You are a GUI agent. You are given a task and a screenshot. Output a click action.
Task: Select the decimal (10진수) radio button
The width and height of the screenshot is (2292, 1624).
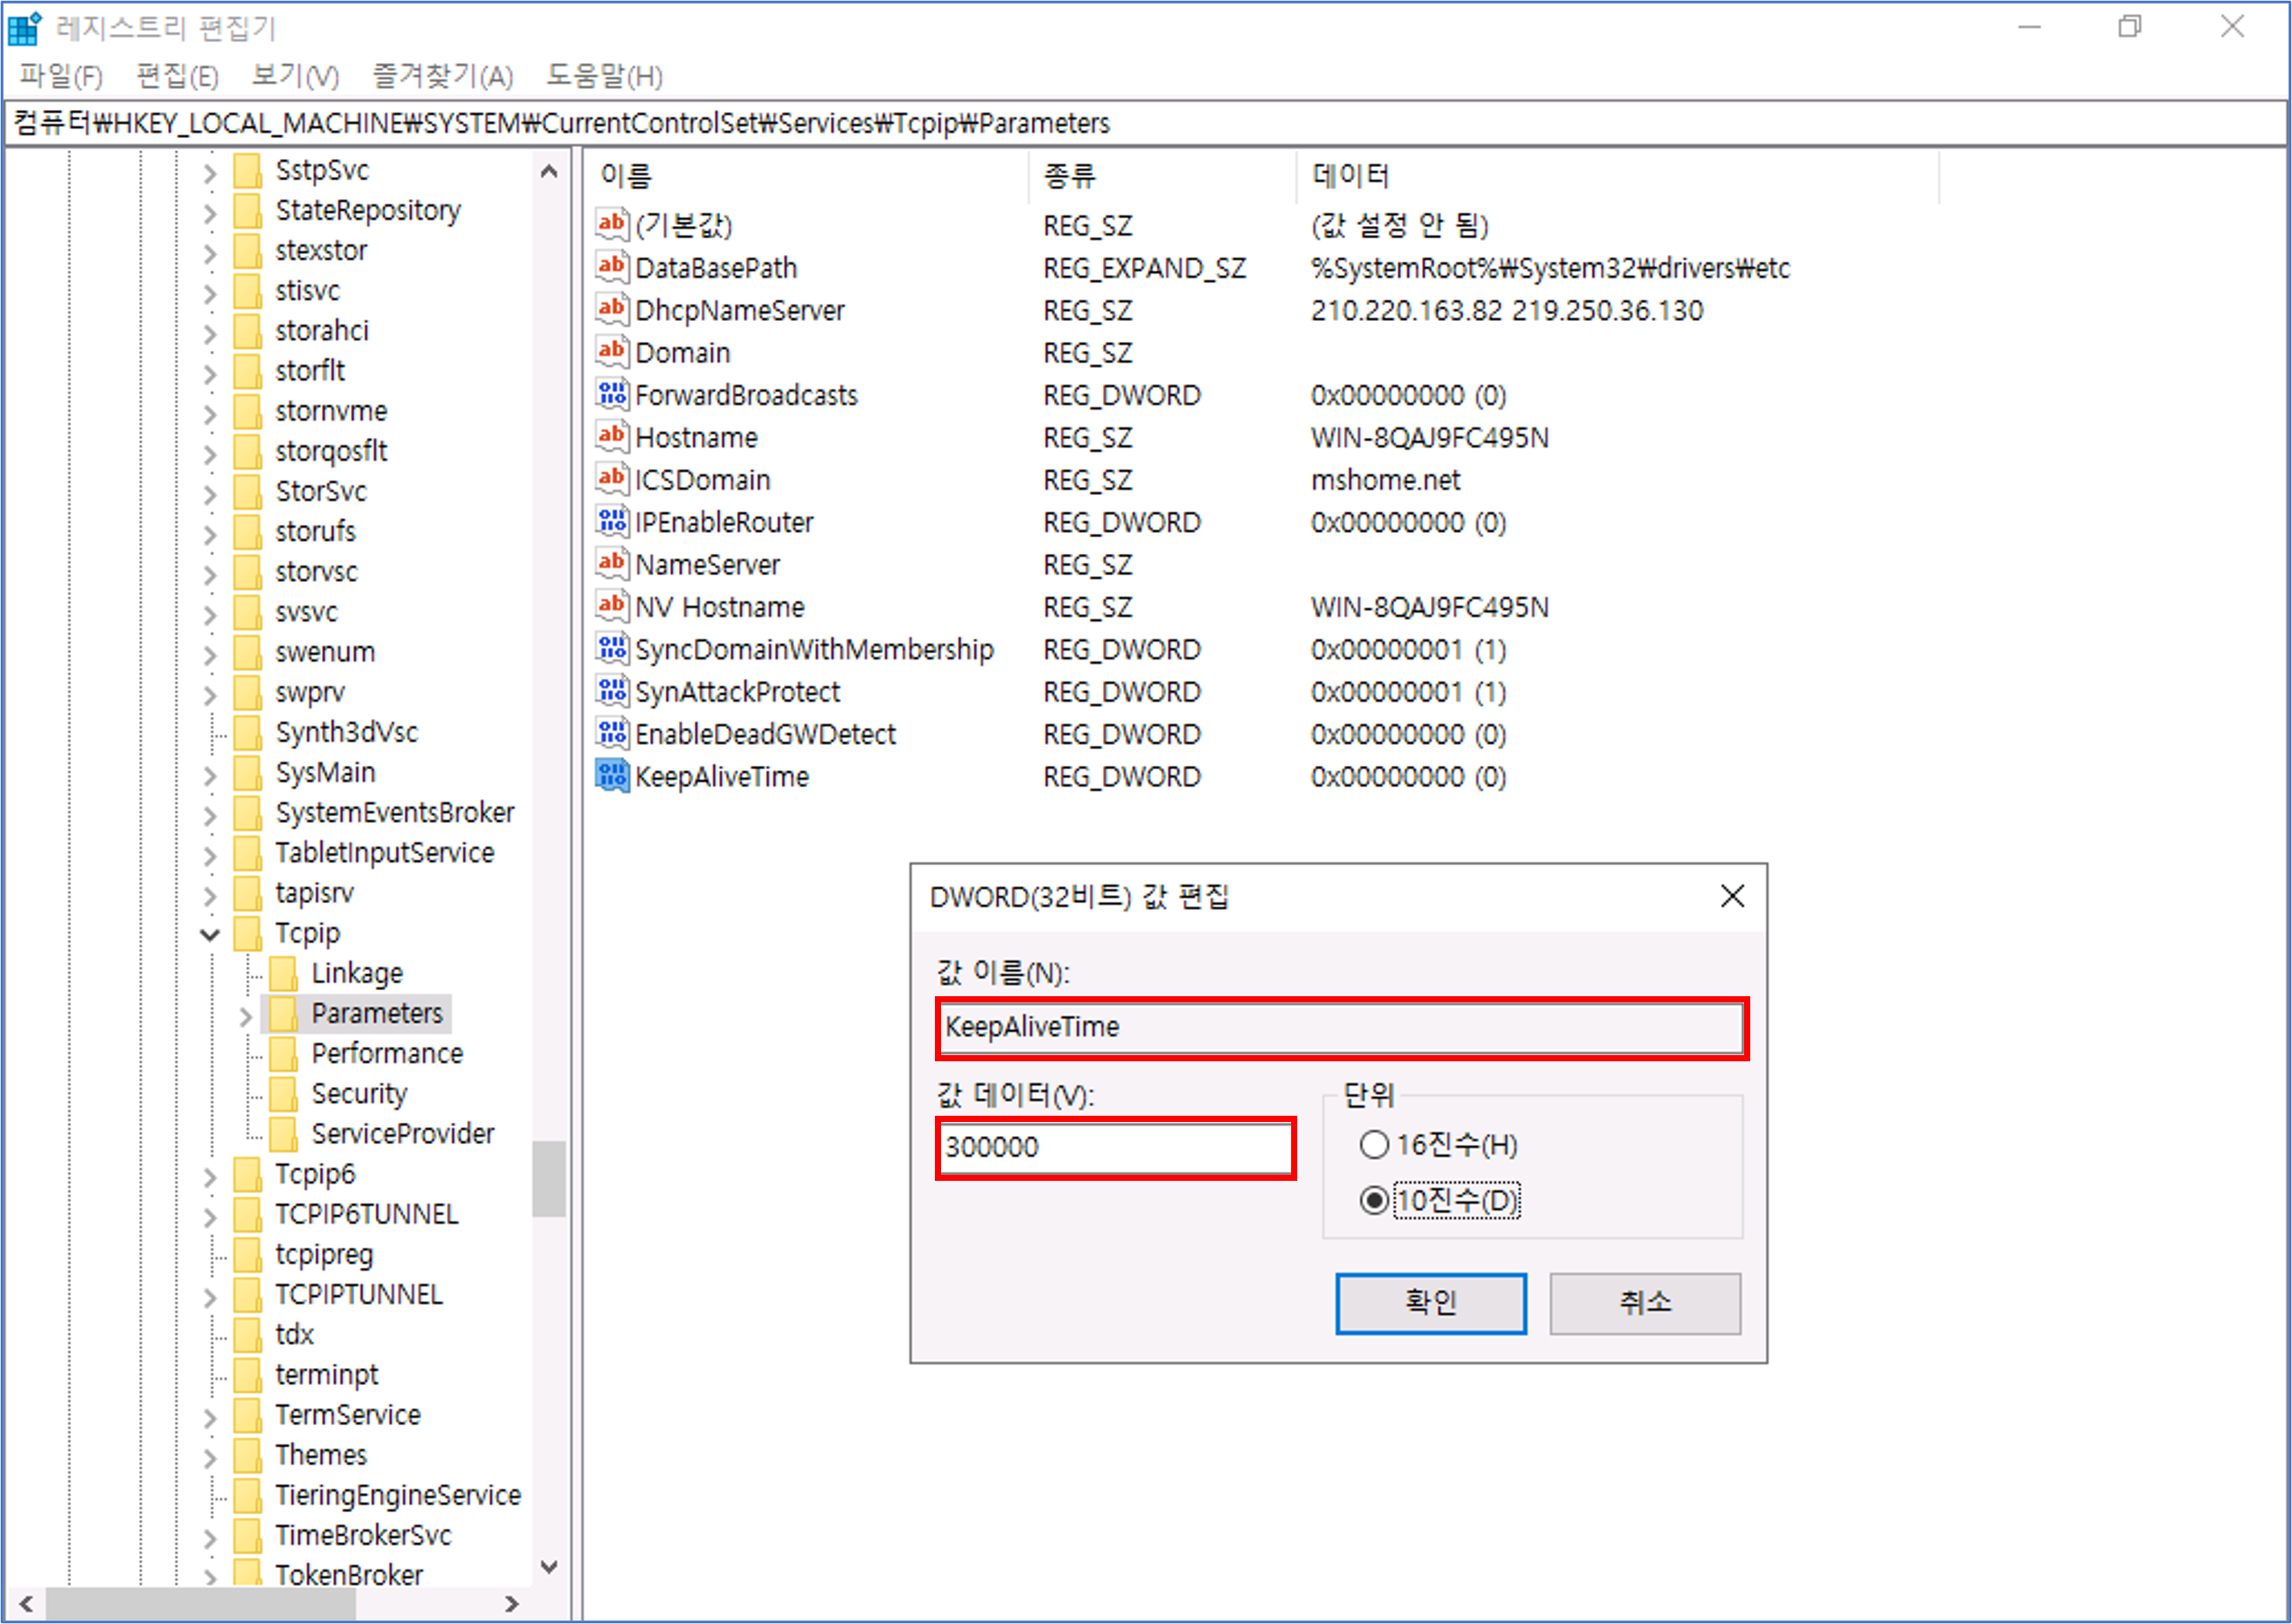click(1374, 1200)
